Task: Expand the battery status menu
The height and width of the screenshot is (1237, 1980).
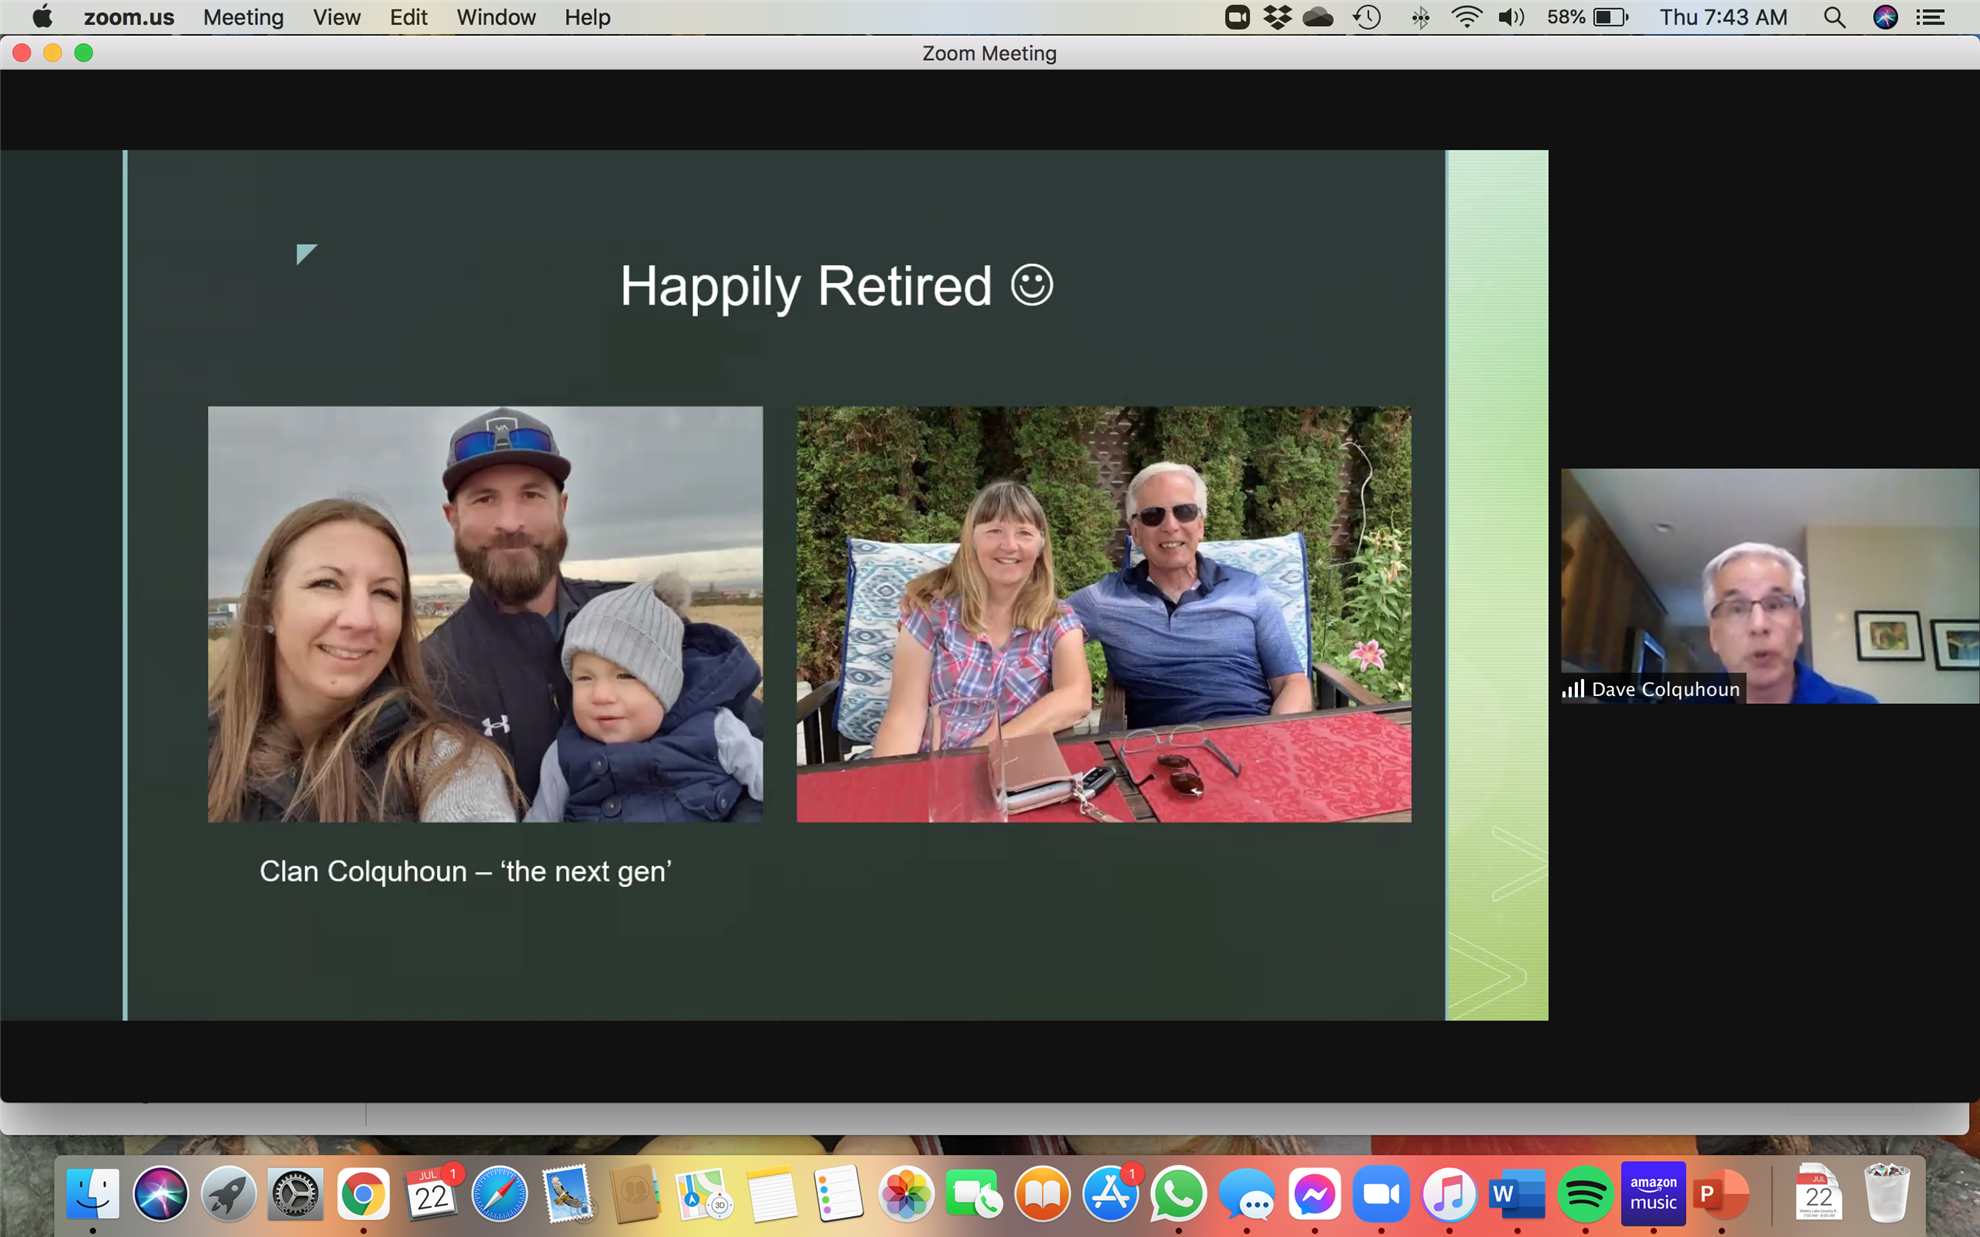Action: [1611, 17]
